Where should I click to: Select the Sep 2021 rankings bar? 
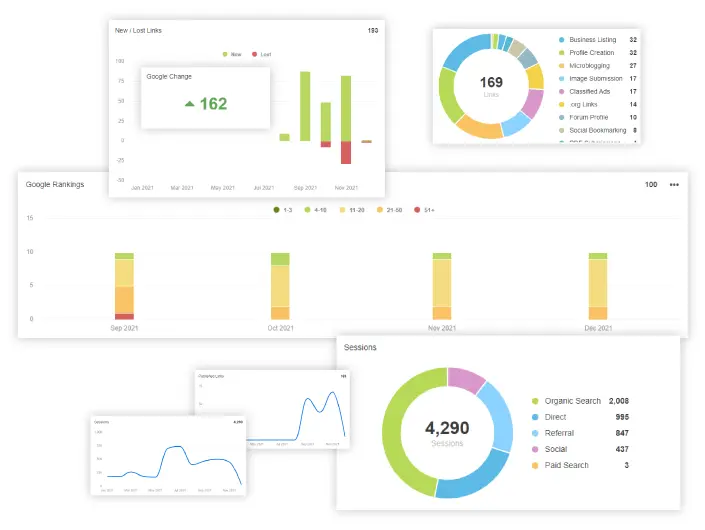point(124,286)
